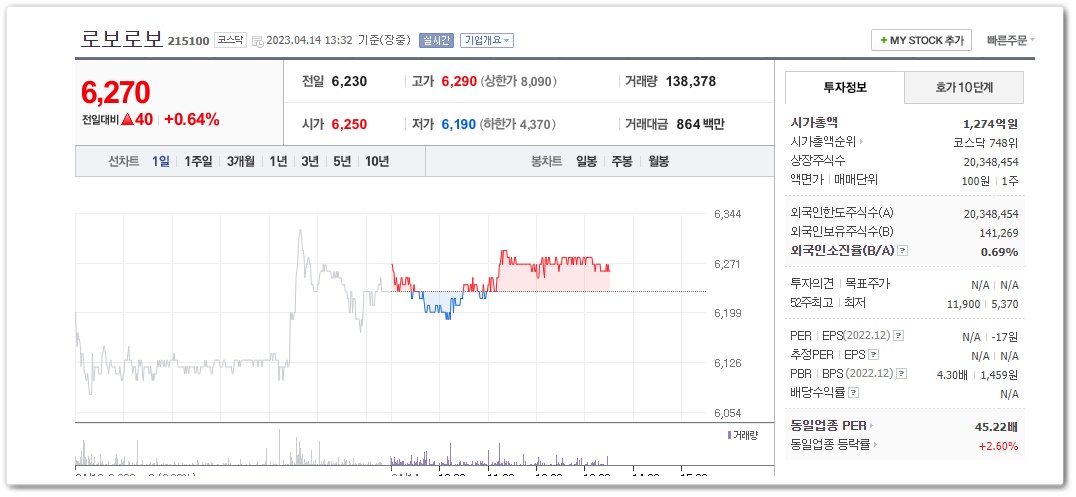Click the current price 6,270
This screenshot has height=497, width=1076.
115,93
